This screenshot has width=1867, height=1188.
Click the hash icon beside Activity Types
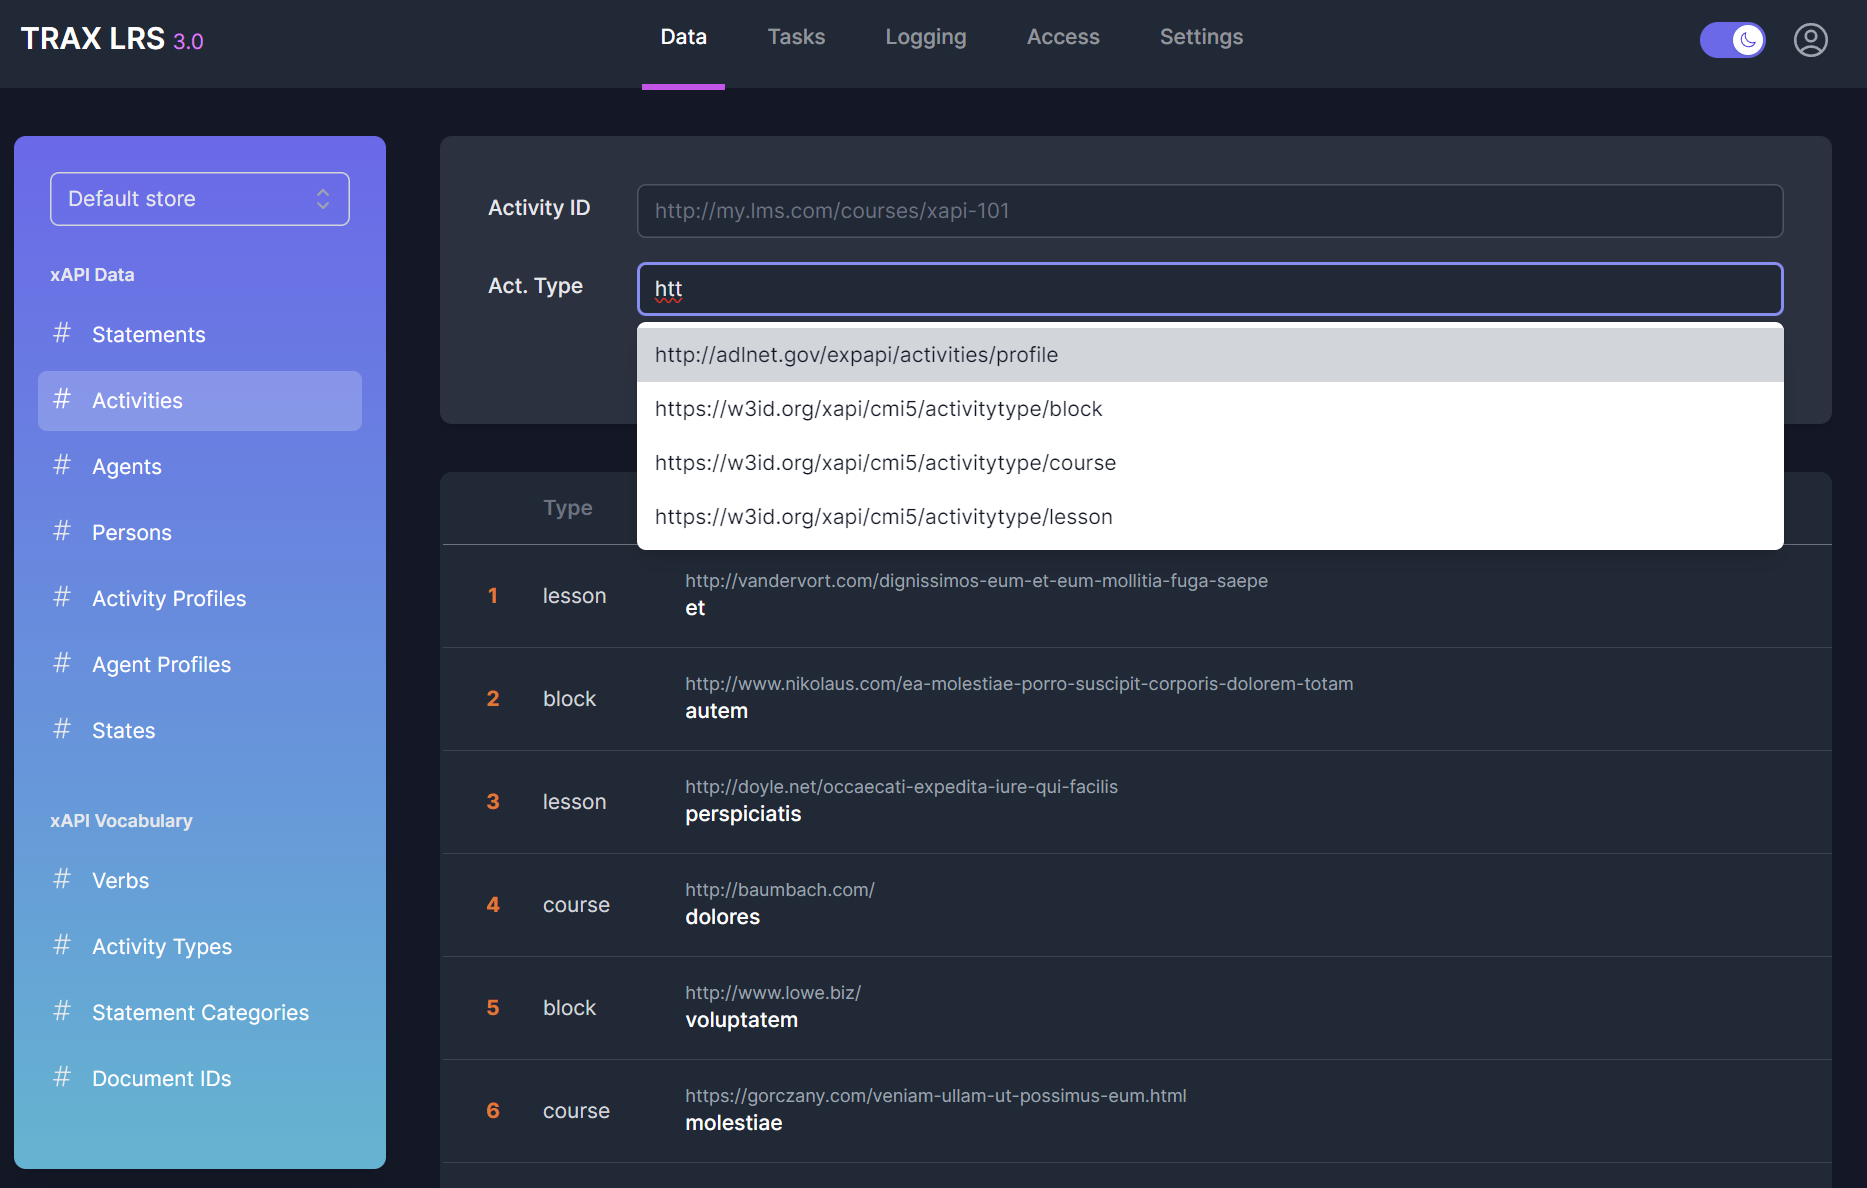pyautogui.click(x=62, y=945)
